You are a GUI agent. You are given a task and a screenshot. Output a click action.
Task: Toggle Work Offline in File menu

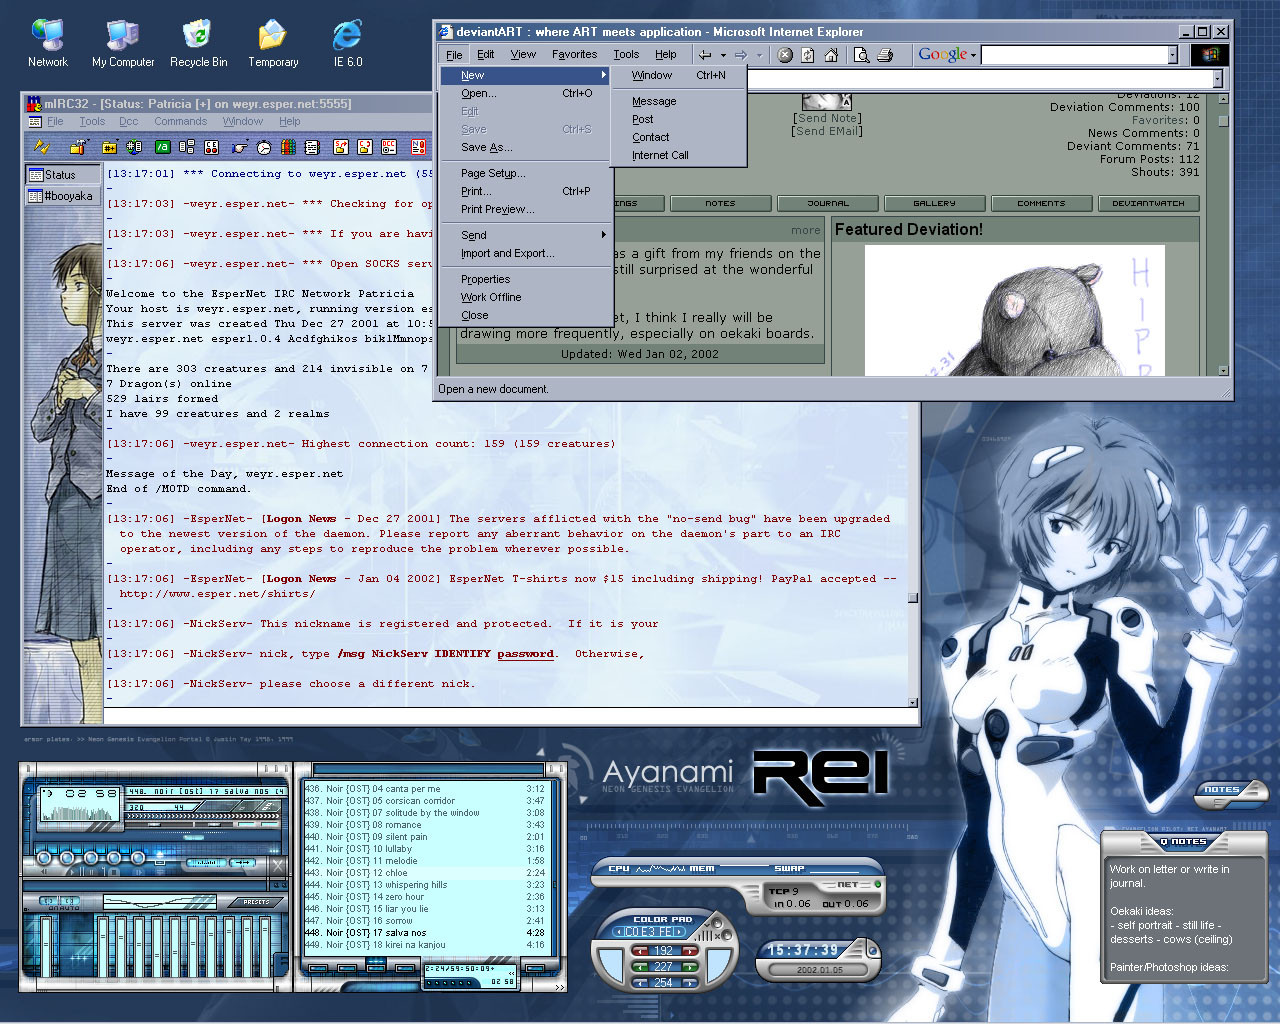coord(491,297)
